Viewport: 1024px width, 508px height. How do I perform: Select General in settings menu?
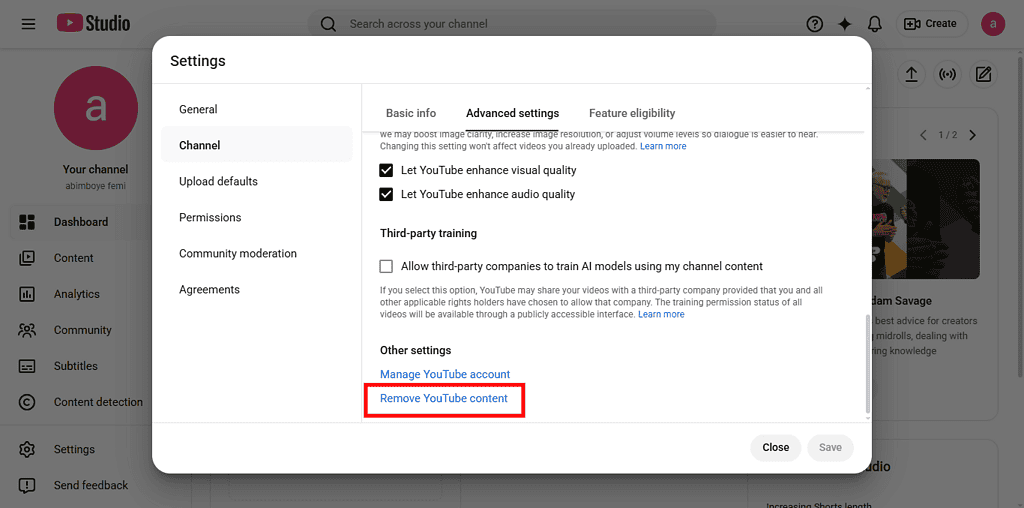coord(257,109)
